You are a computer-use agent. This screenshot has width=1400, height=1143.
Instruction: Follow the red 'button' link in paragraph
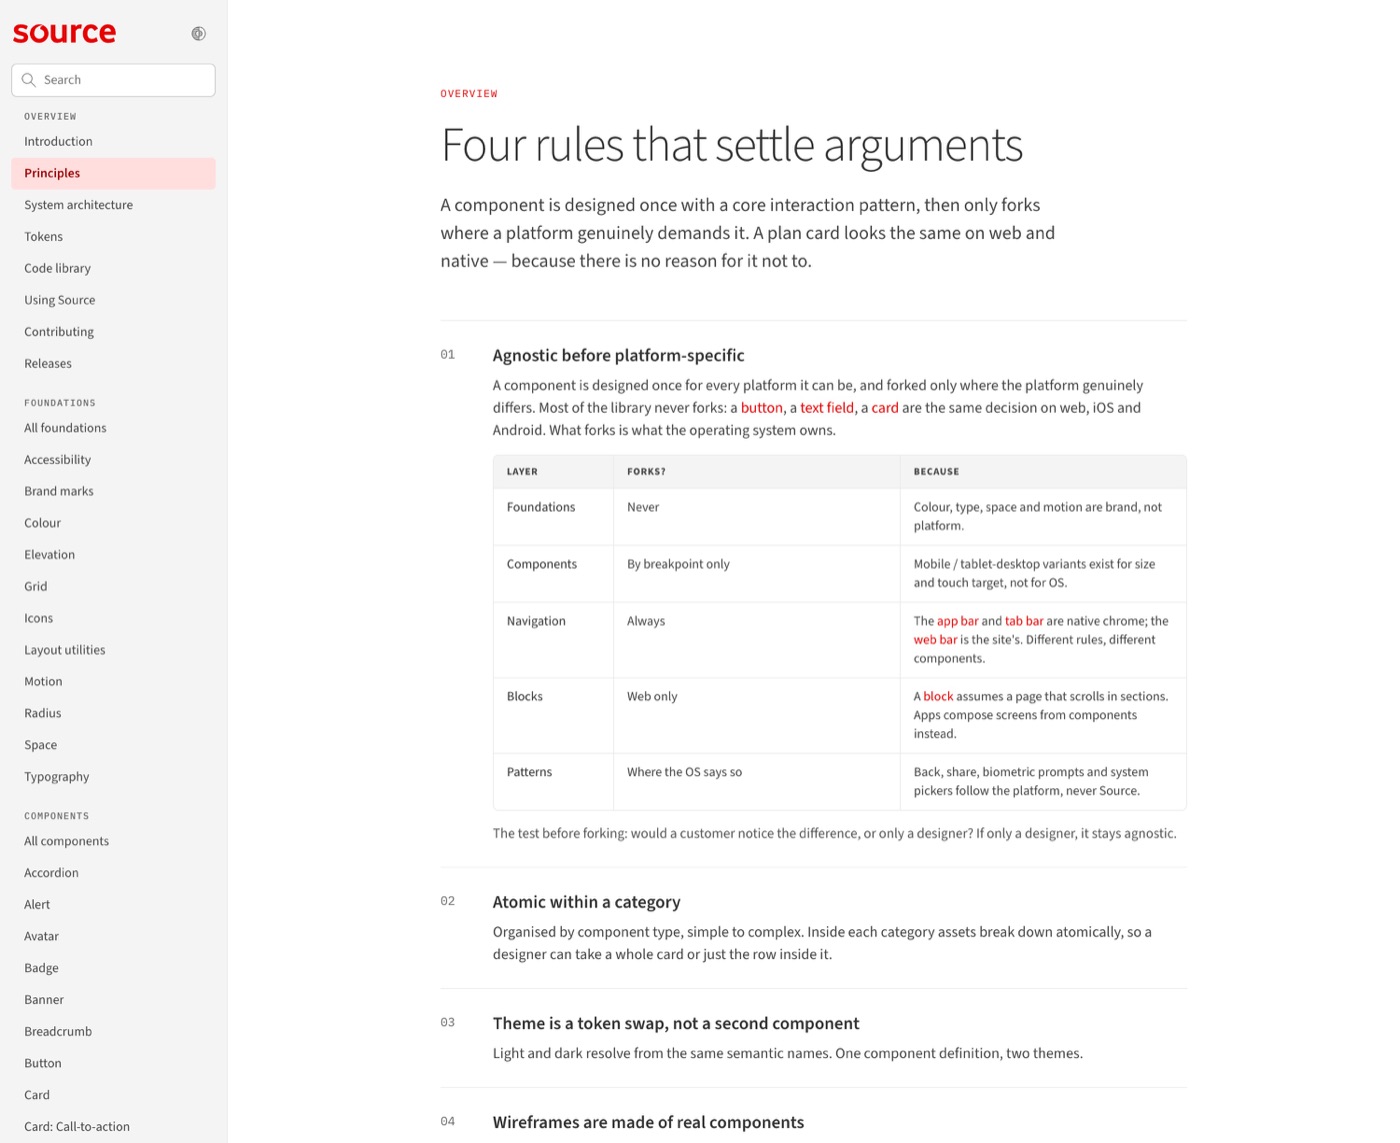tap(762, 408)
